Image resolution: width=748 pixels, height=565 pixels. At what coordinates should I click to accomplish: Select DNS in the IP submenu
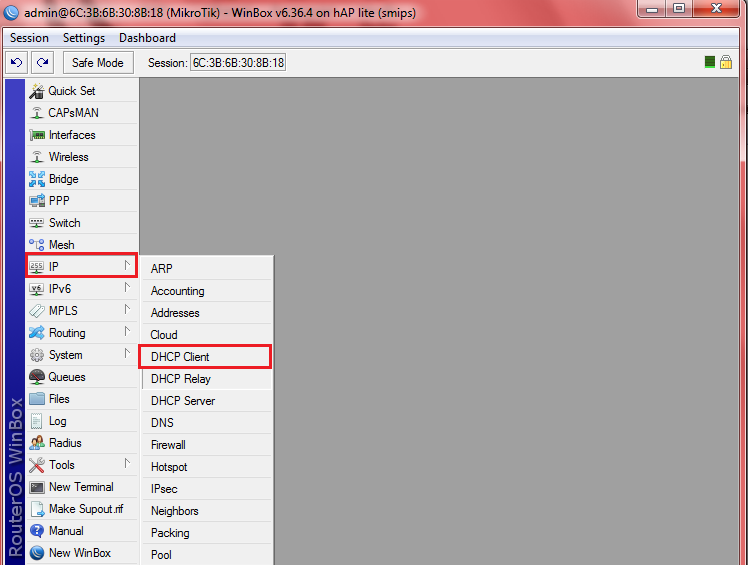coord(207,423)
